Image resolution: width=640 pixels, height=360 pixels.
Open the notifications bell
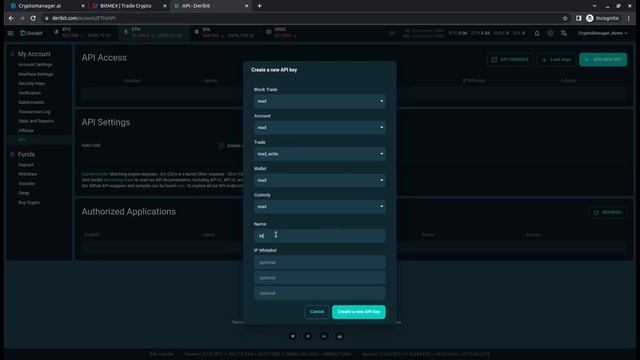(x=537, y=33)
